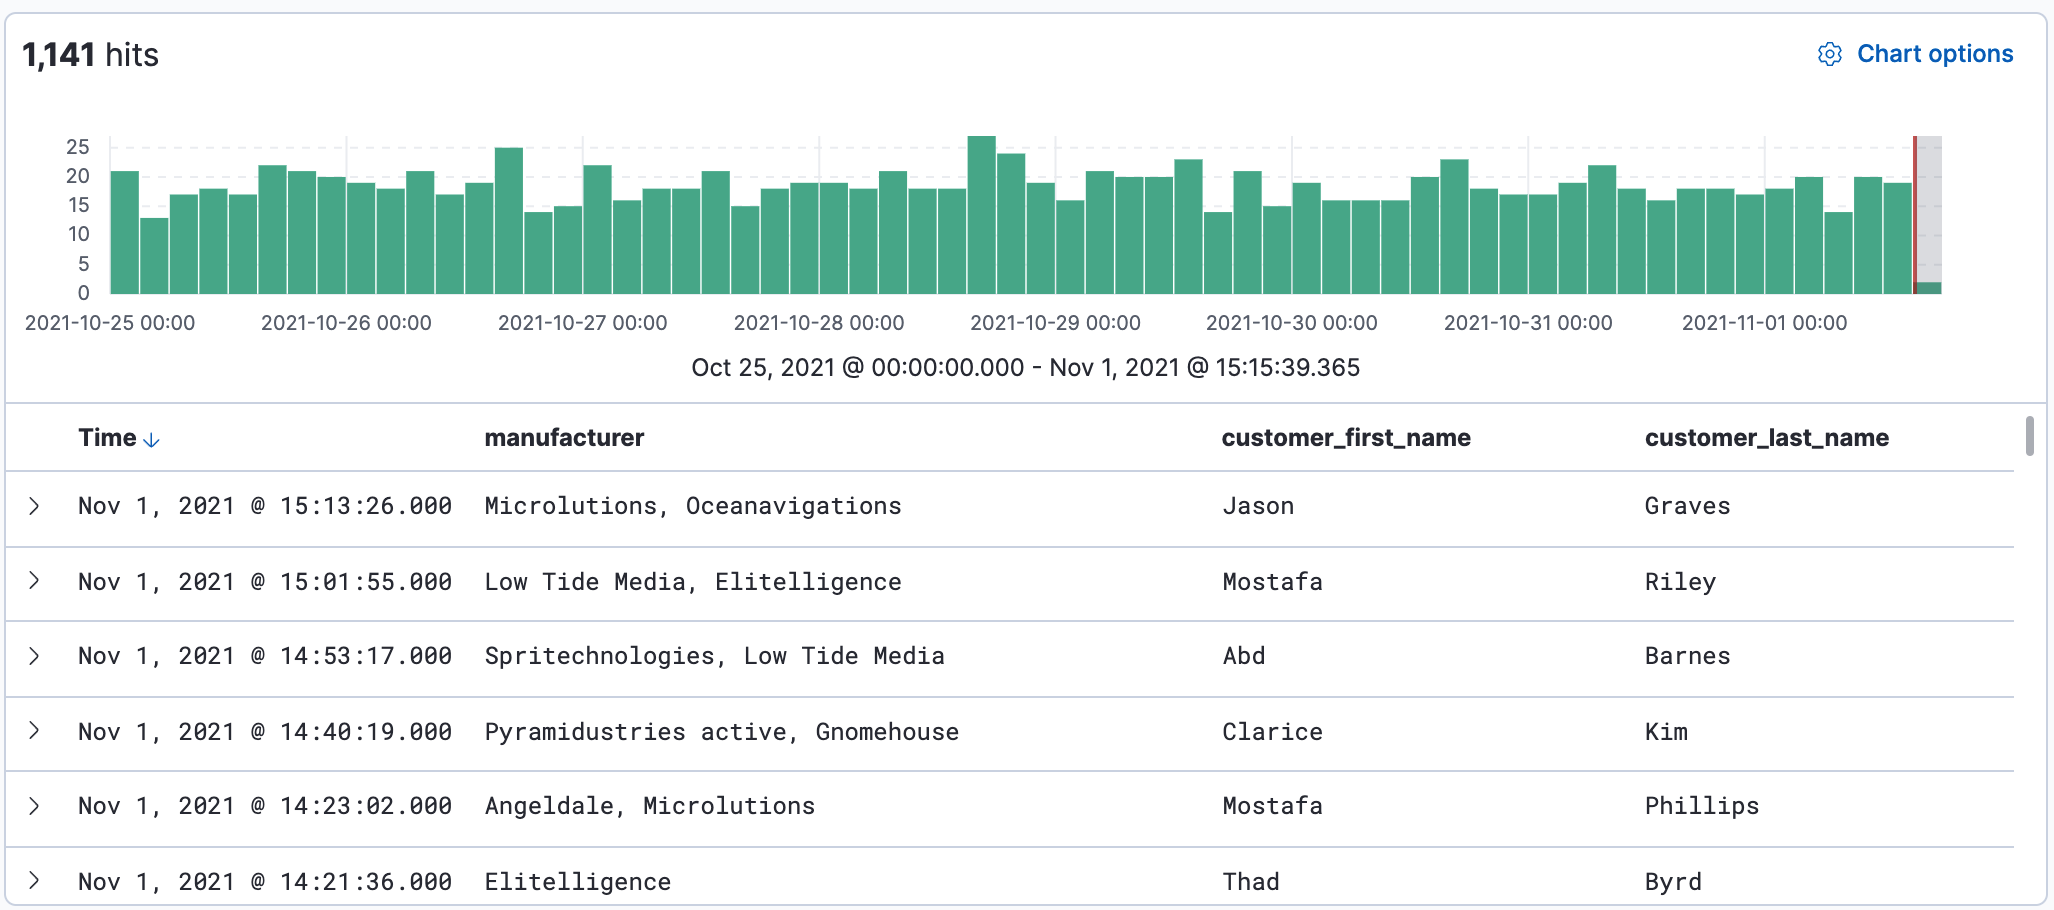Click the customer_first_name column header

pos(1345,438)
